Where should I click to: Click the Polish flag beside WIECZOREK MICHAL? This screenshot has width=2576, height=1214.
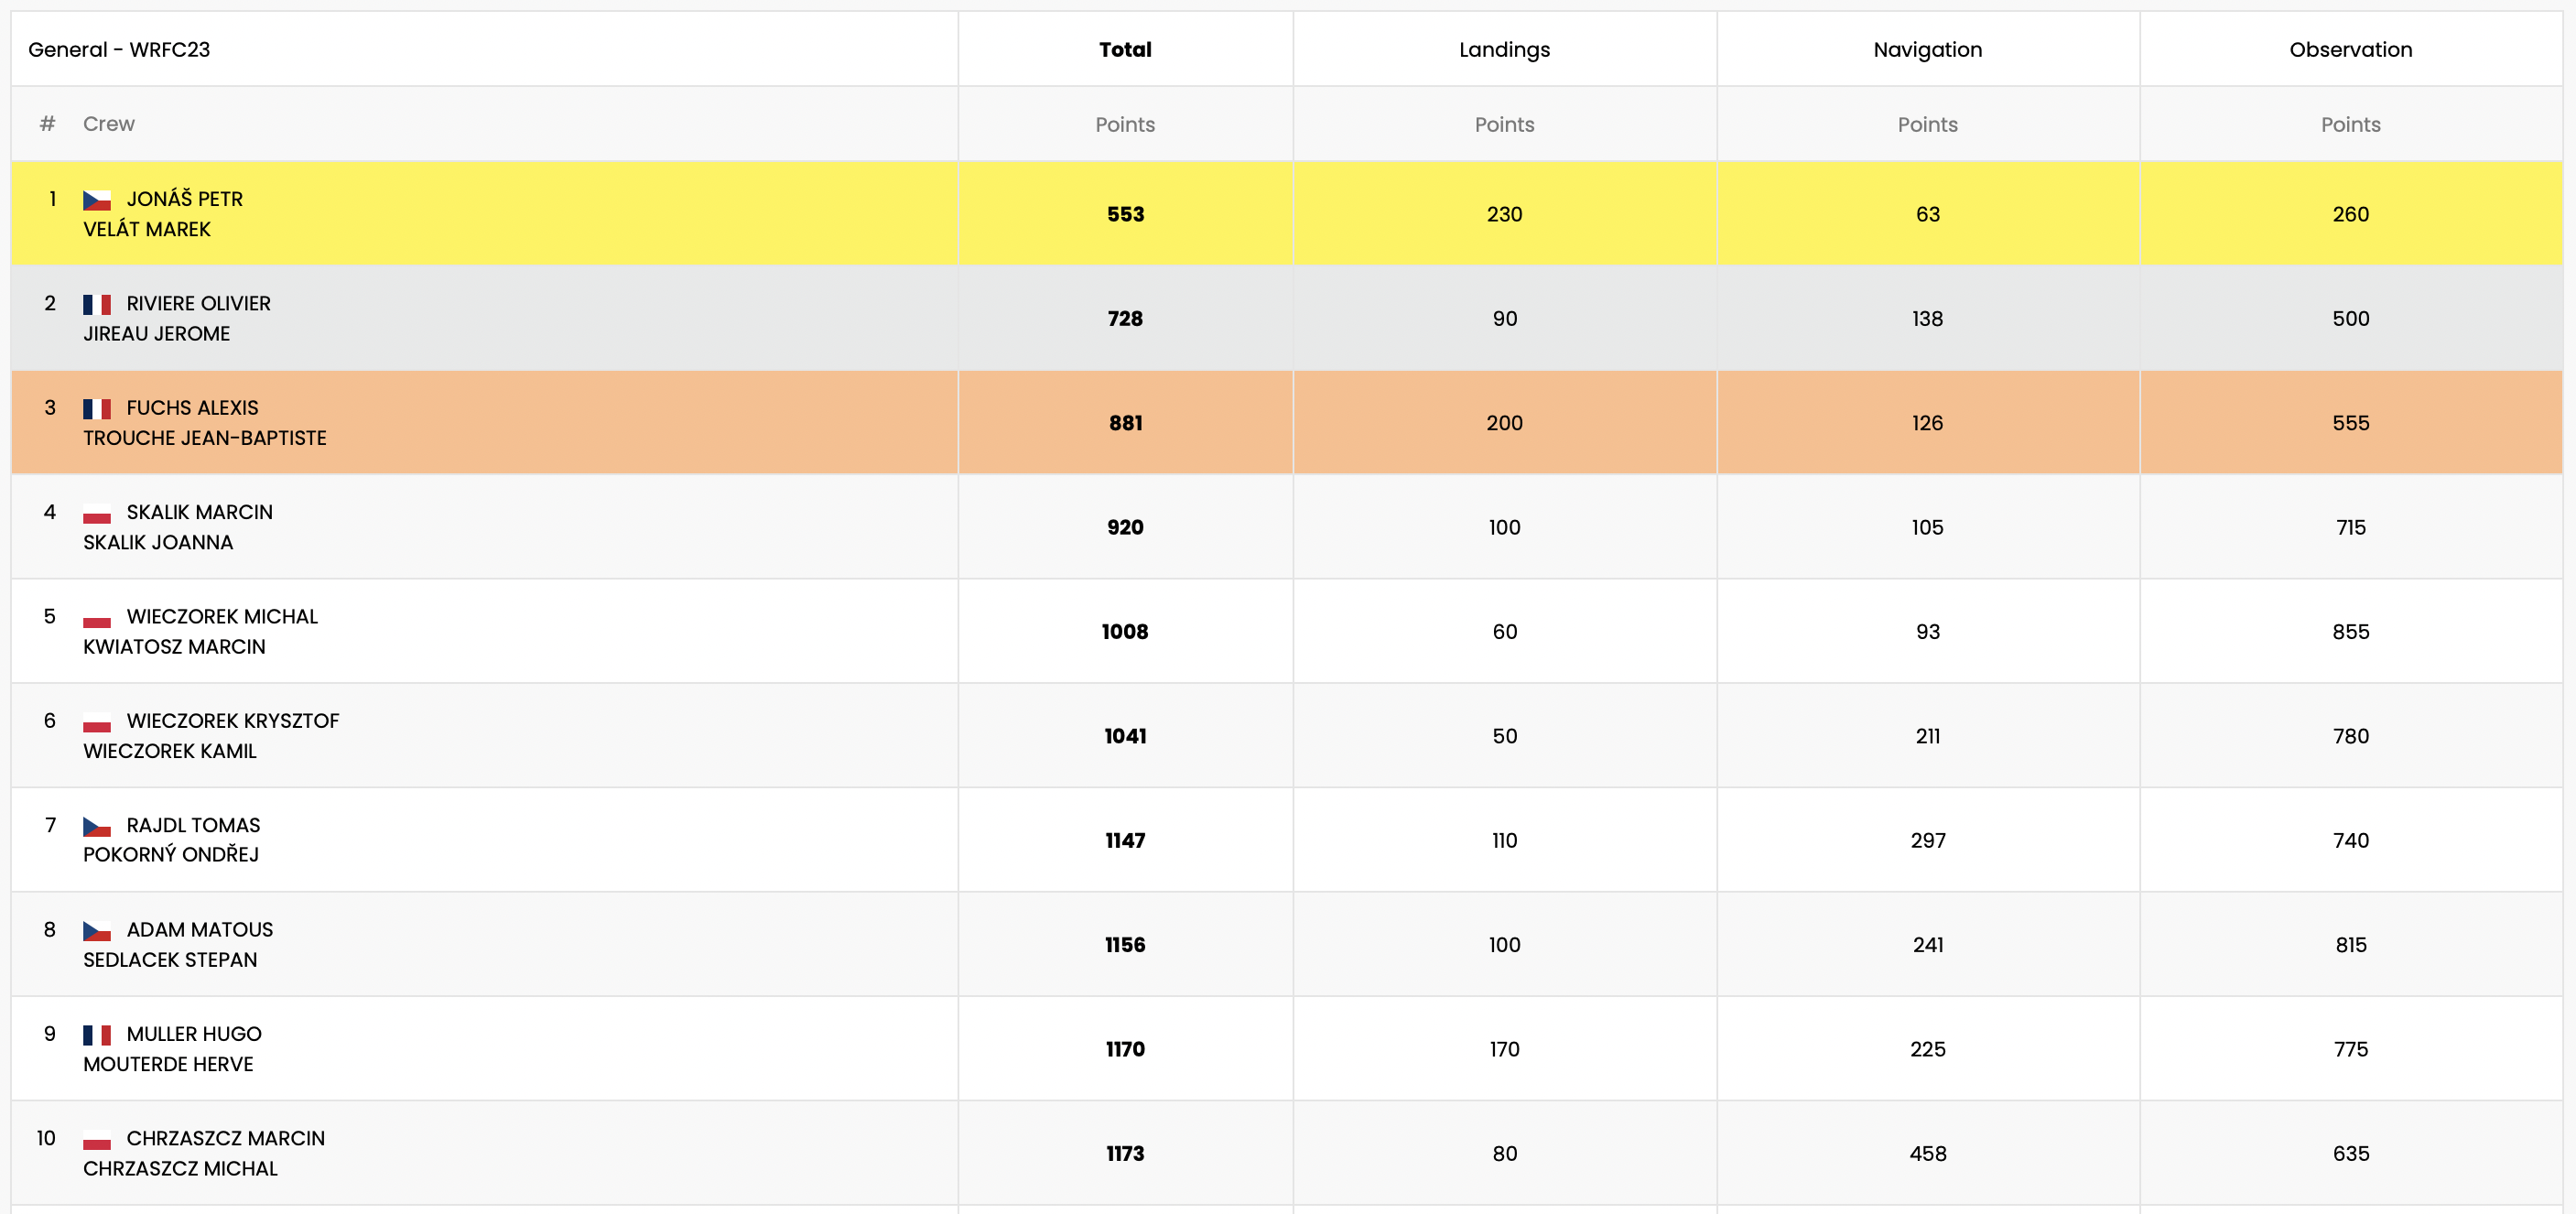(97, 617)
